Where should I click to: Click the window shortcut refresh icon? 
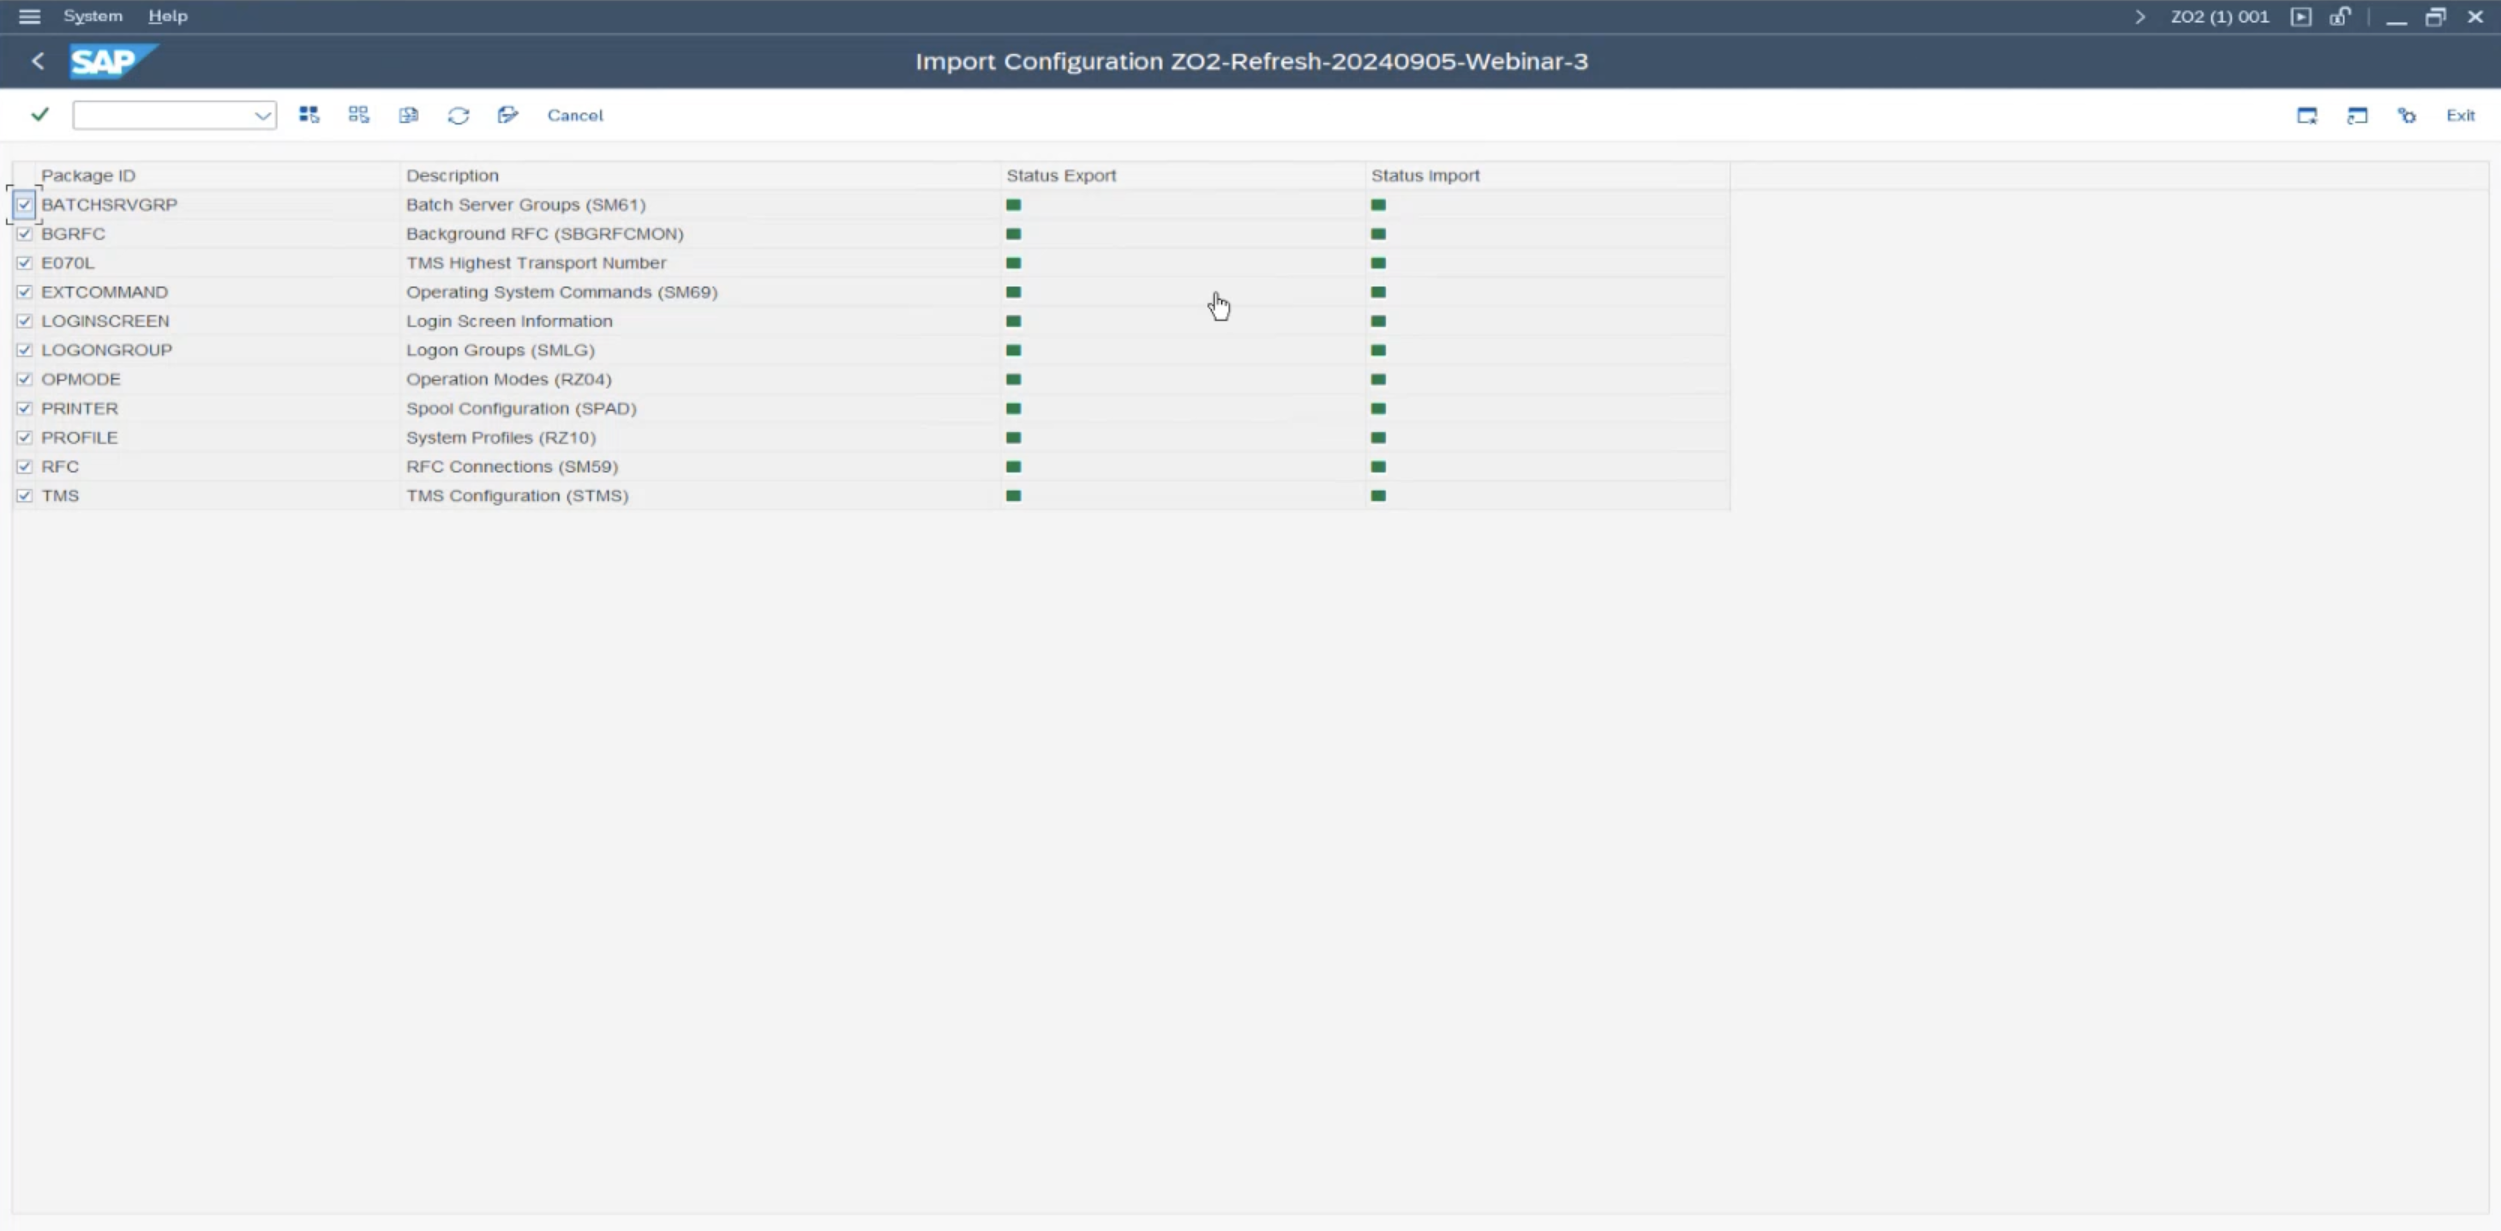tap(2357, 116)
